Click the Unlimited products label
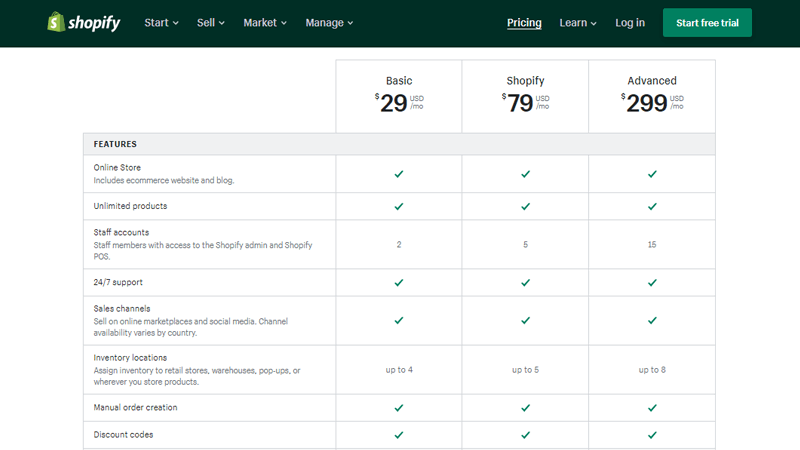800x450 pixels. tap(130, 206)
